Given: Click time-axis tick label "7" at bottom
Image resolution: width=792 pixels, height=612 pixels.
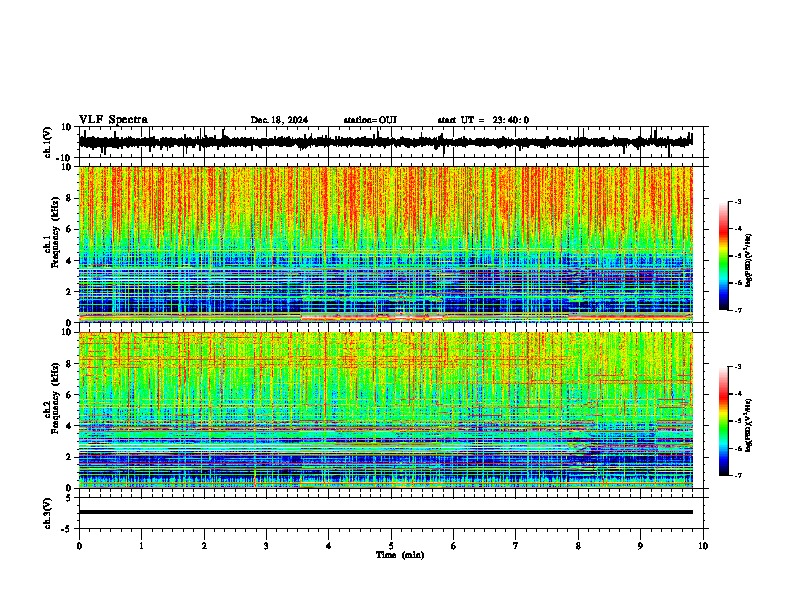Looking at the screenshot, I should coord(516,546).
